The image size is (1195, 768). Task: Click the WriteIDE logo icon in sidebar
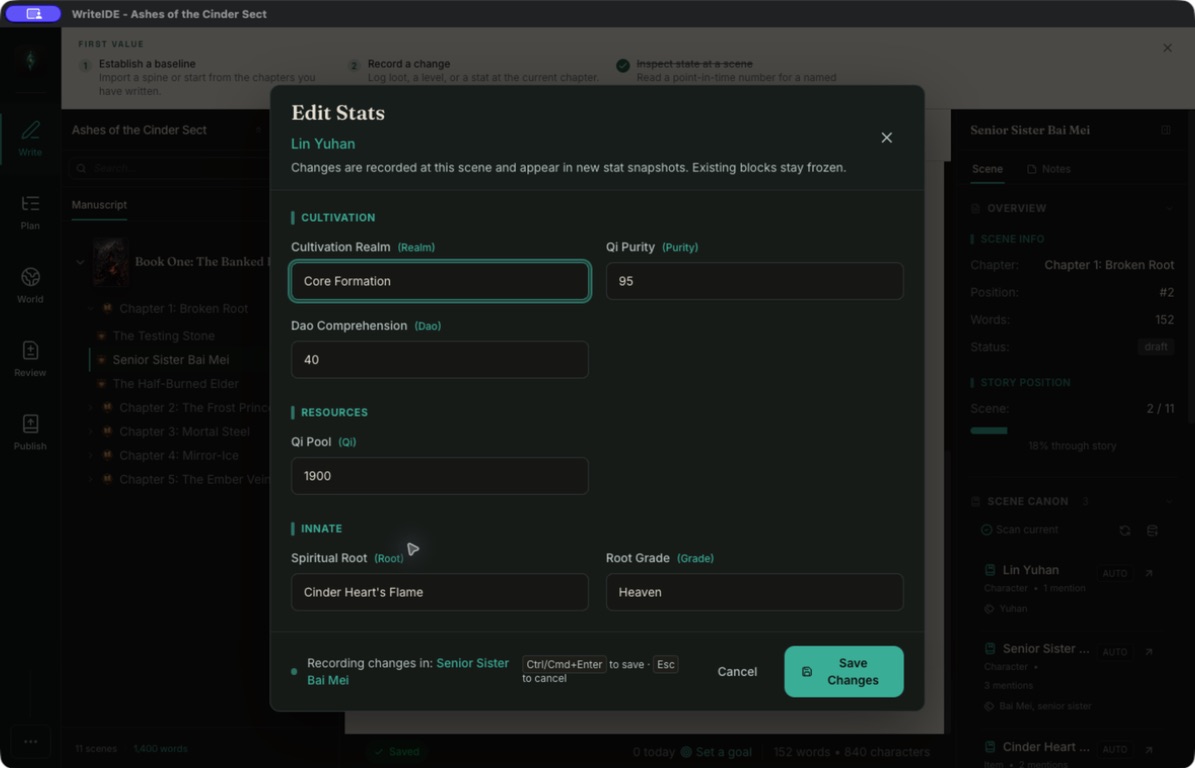(x=30, y=59)
